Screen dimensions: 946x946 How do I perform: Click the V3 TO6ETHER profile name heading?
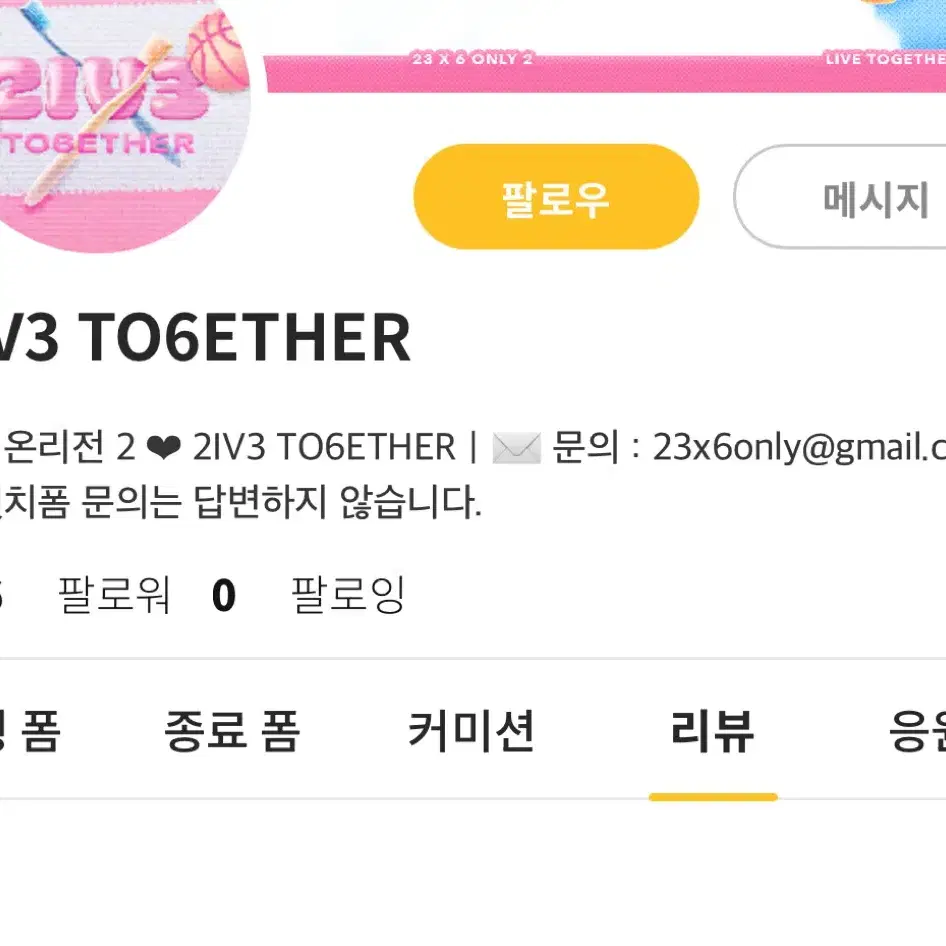[x=205, y=337]
